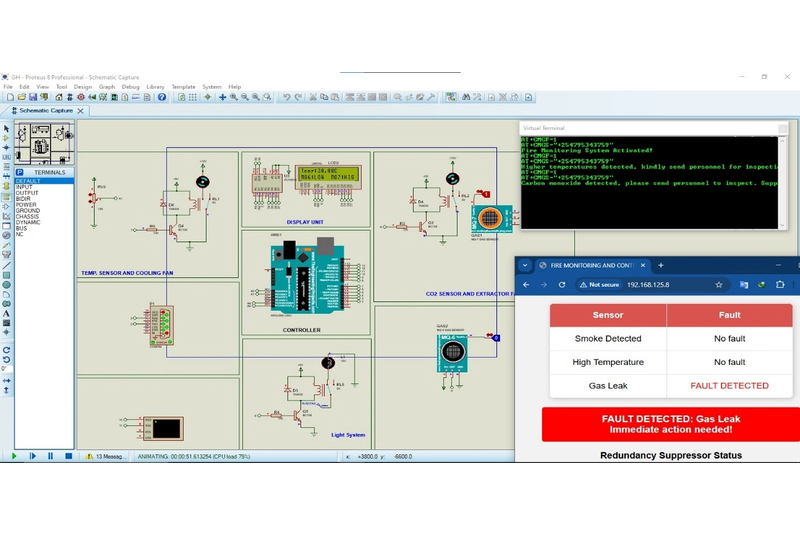
Task: Toggle the Wire Autorouter button
Action: tap(451, 97)
